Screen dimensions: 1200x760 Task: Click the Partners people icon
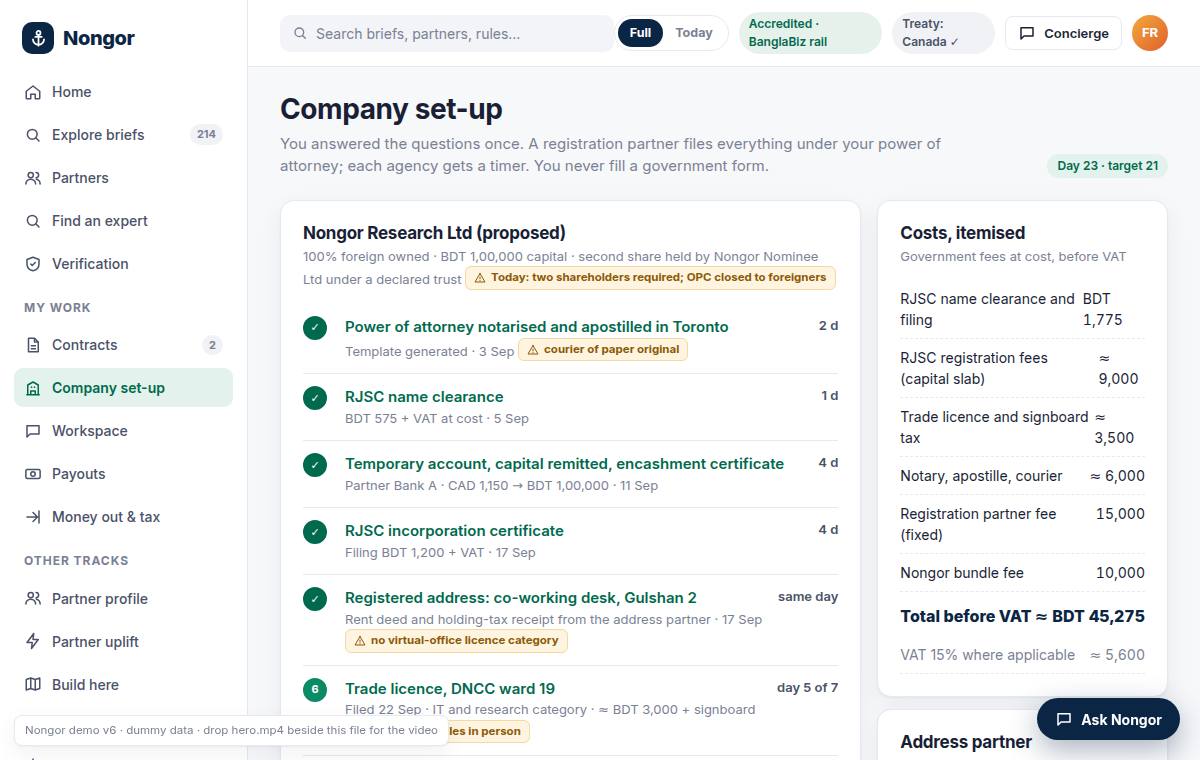pyautogui.click(x=33, y=178)
